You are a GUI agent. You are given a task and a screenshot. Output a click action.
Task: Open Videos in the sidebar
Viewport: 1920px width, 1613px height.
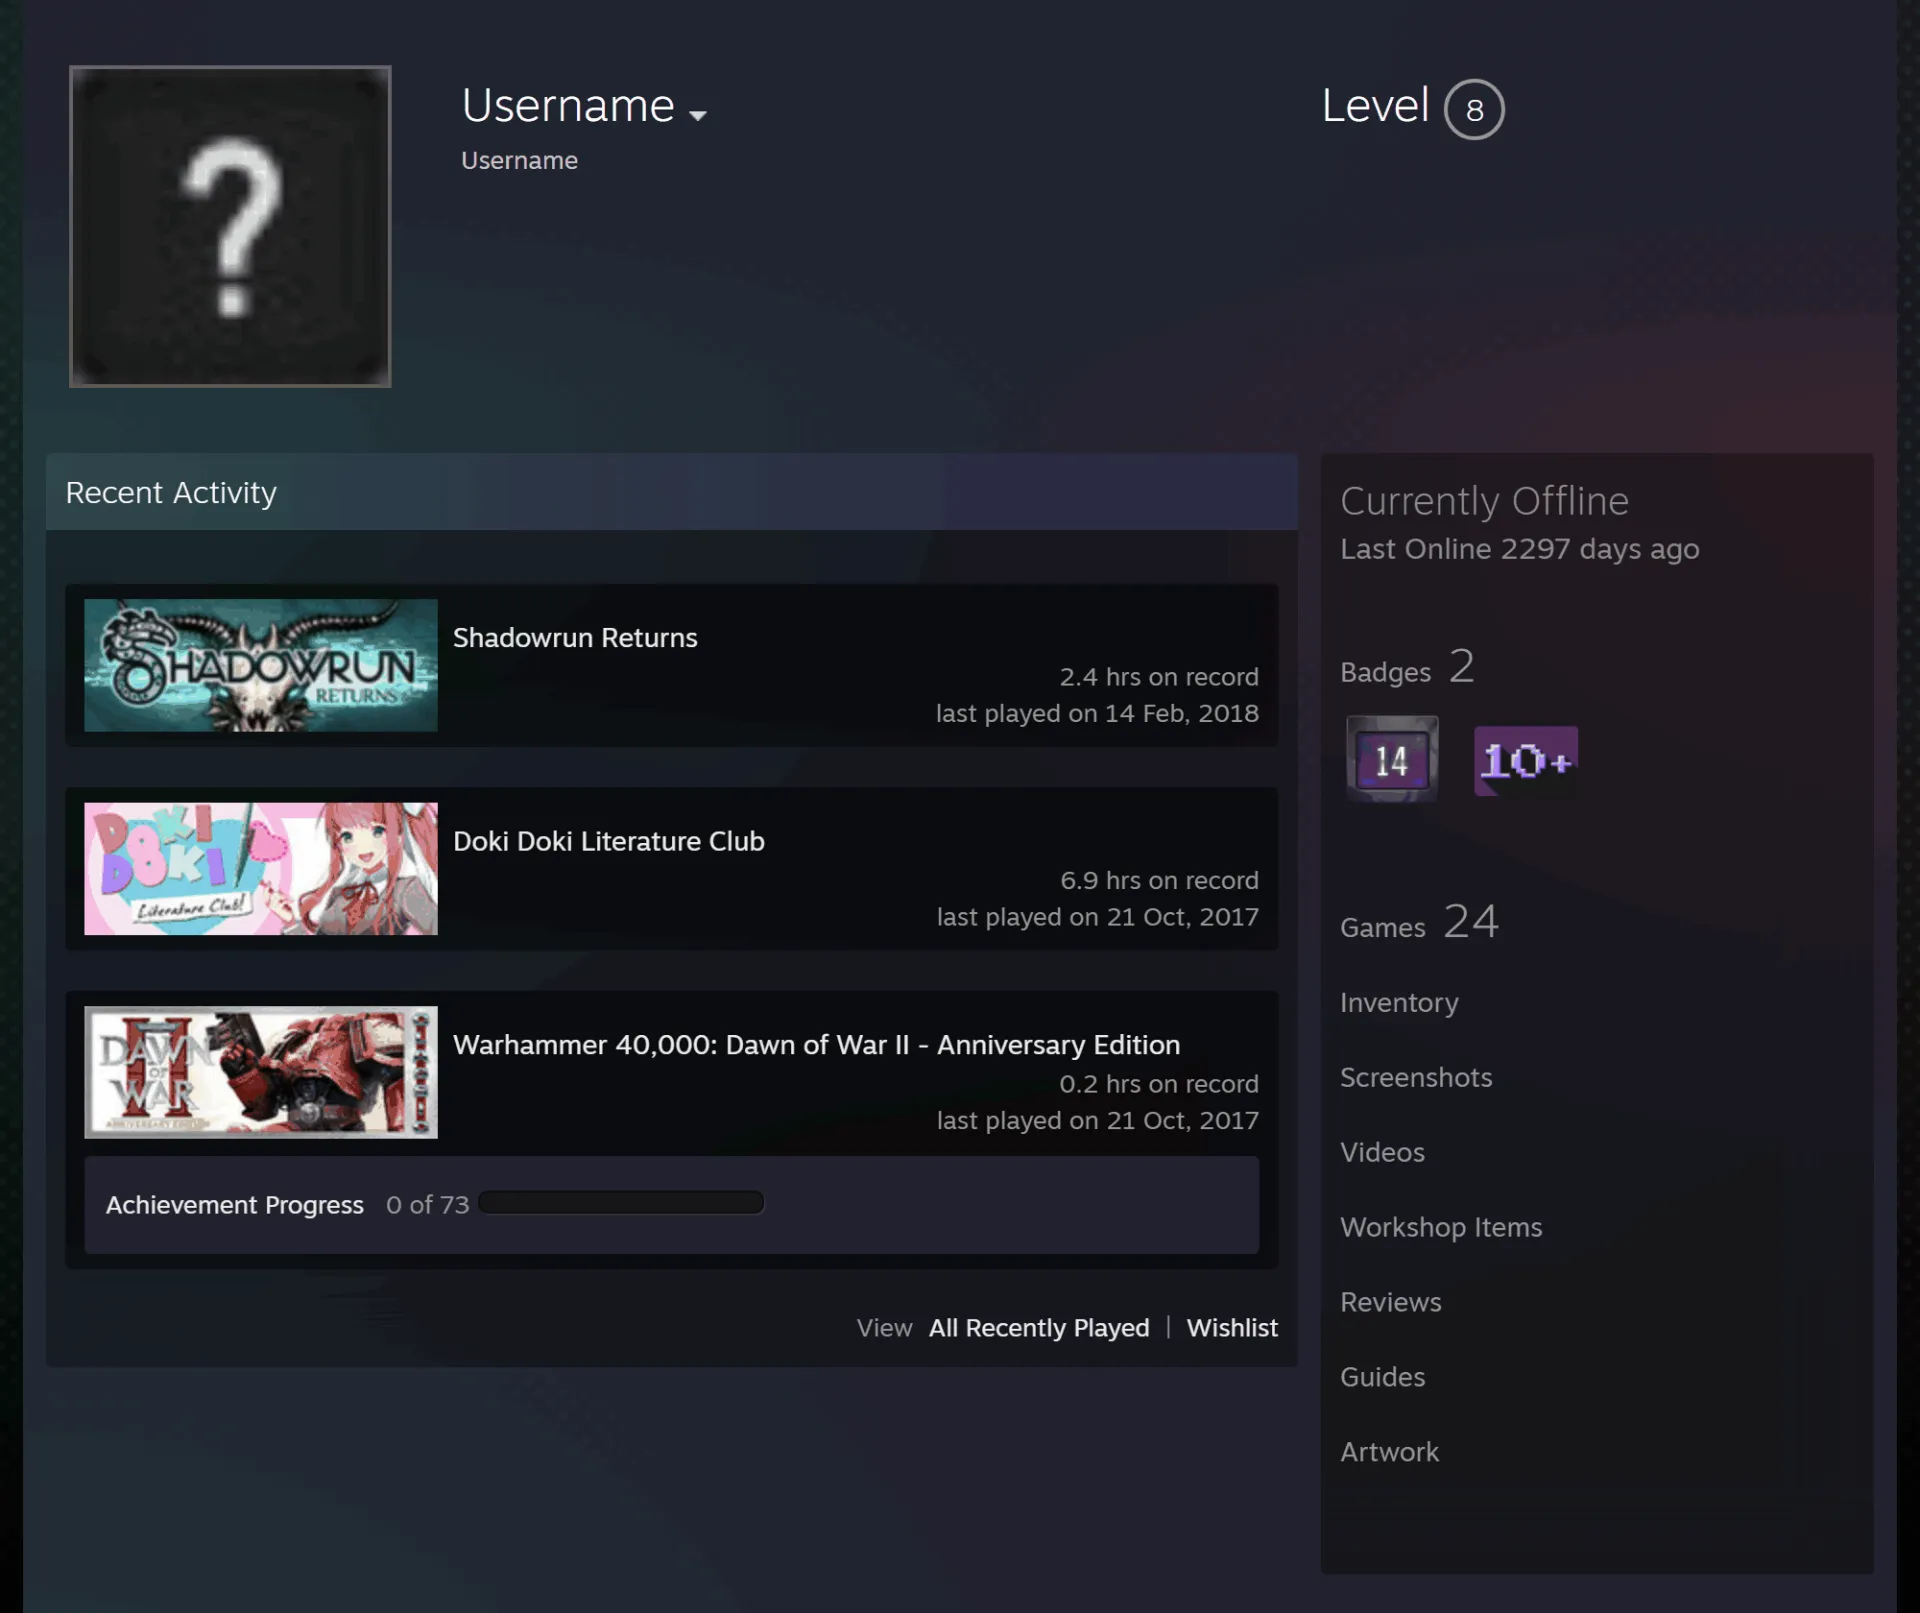[x=1382, y=1152]
